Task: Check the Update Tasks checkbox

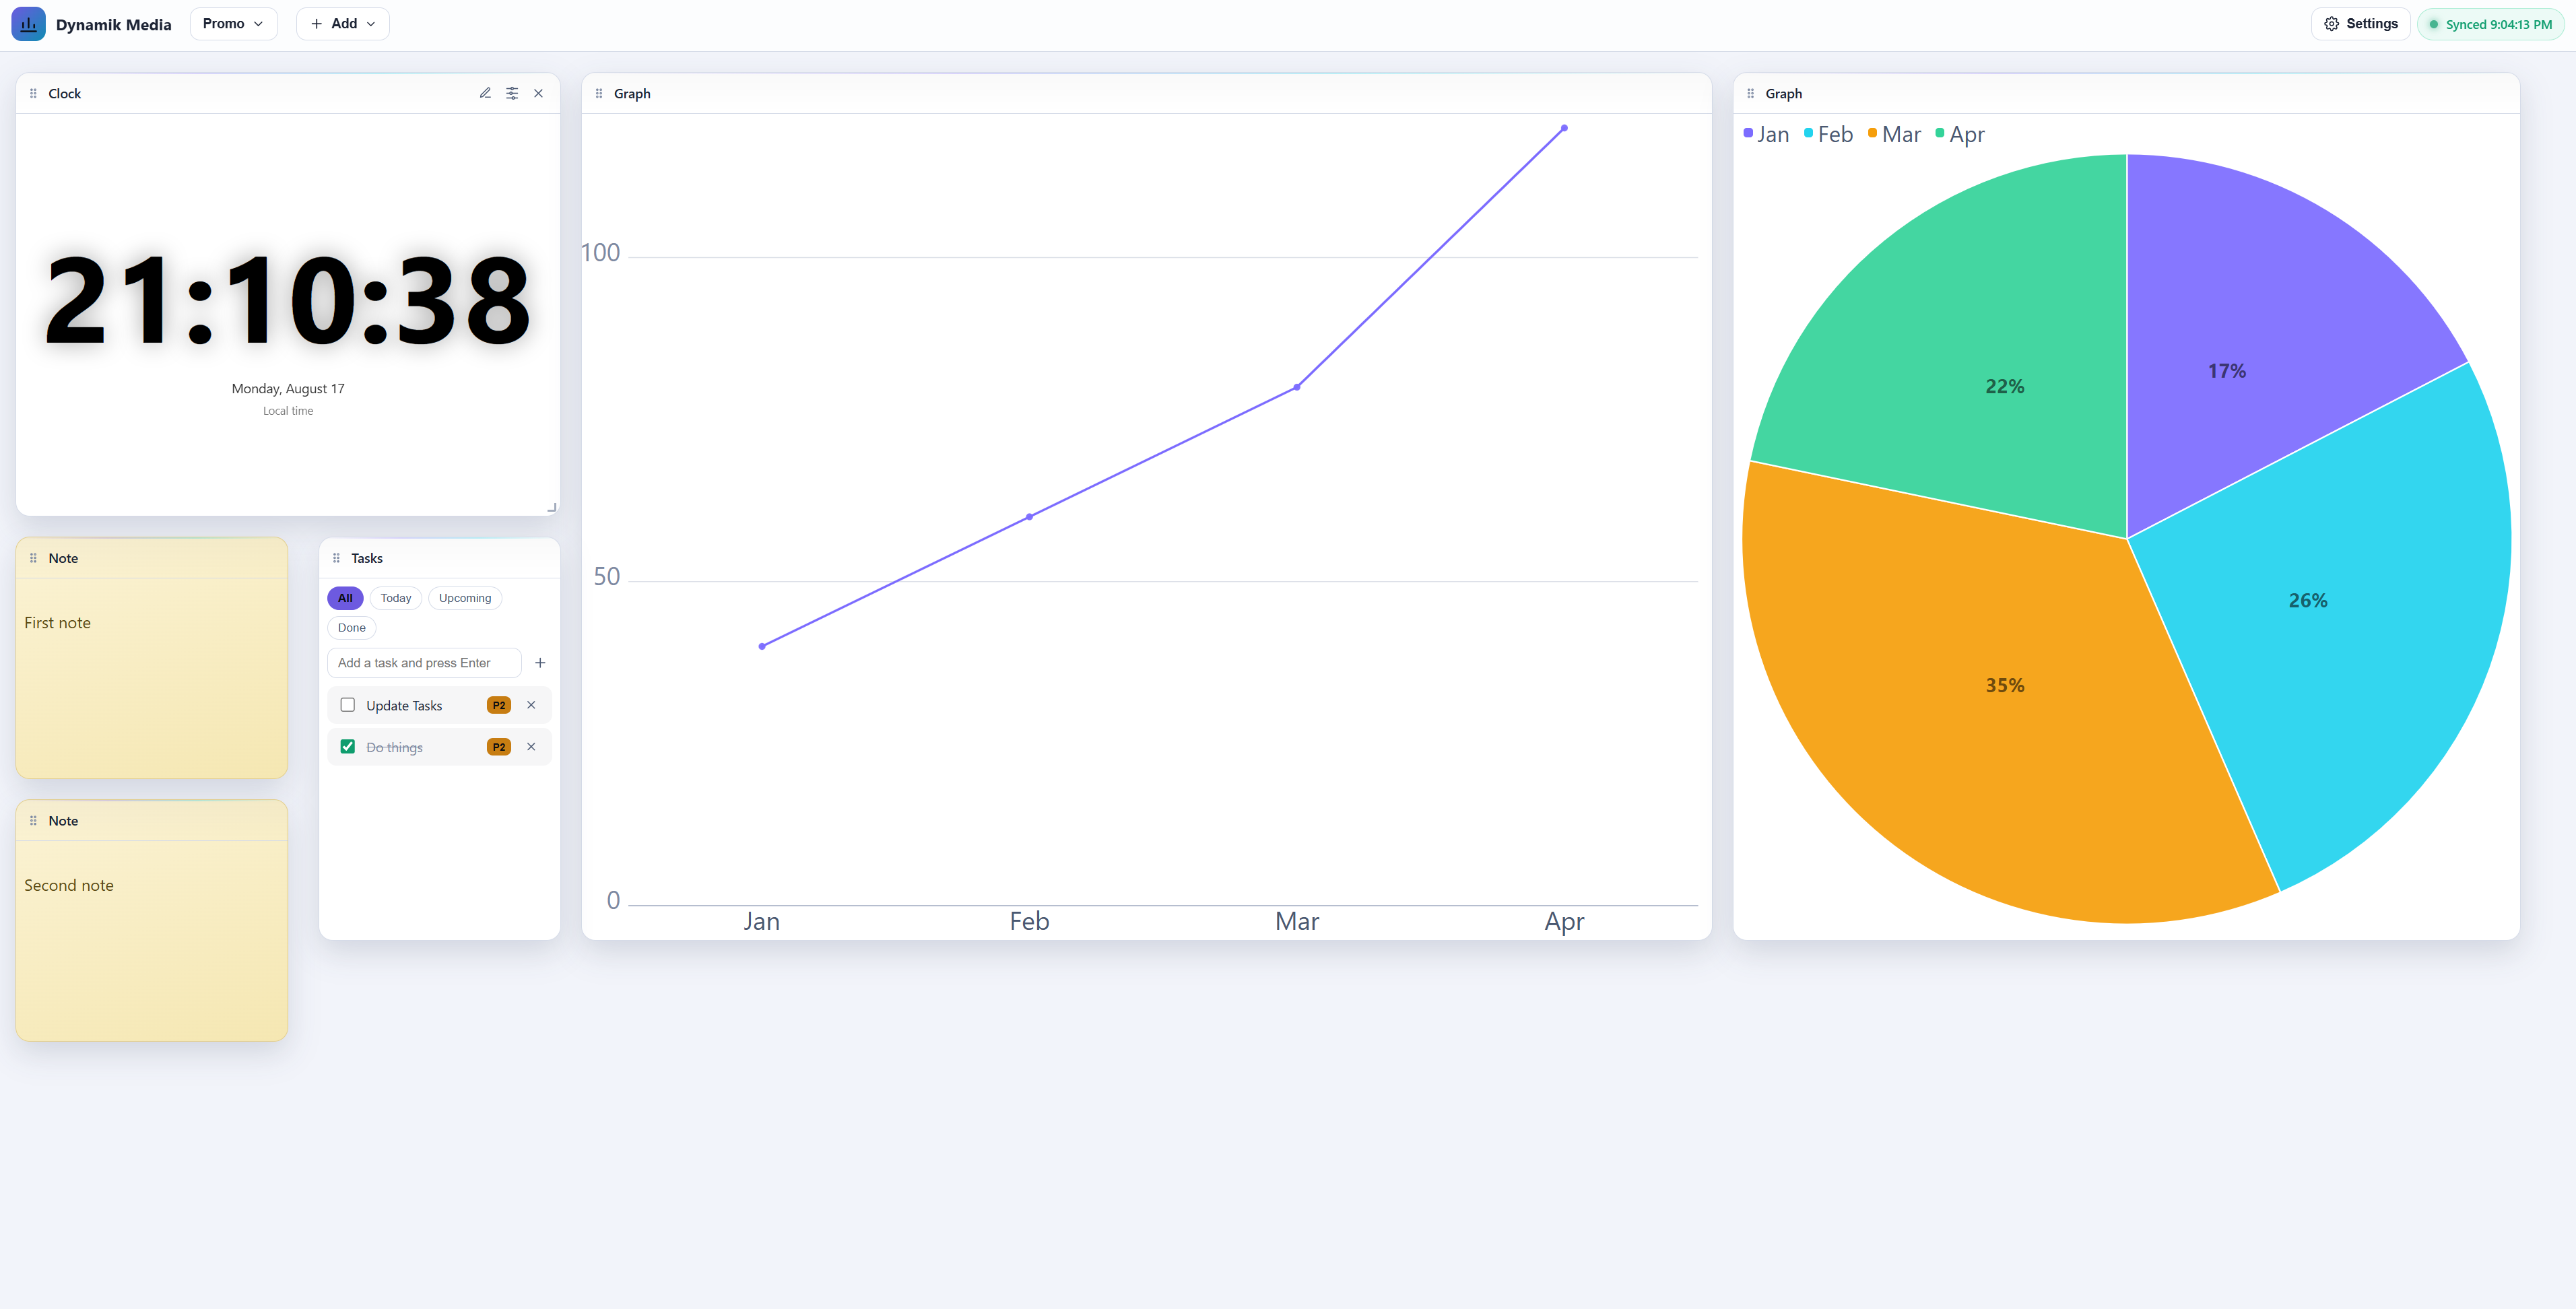Action: tap(348, 705)
